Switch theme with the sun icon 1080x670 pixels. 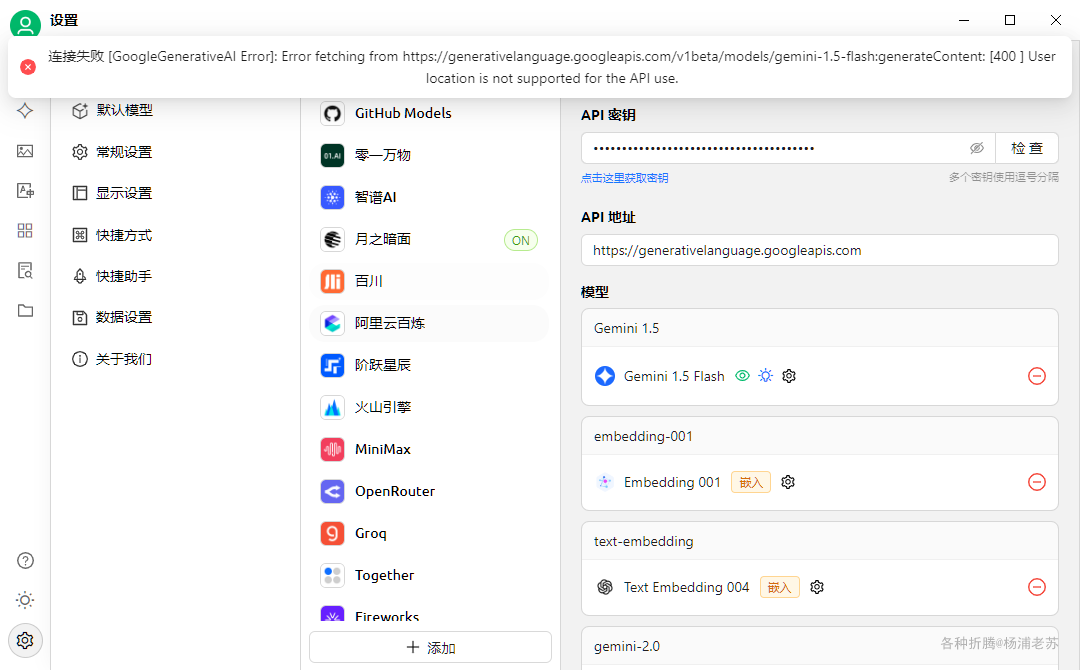click(25, 600)
